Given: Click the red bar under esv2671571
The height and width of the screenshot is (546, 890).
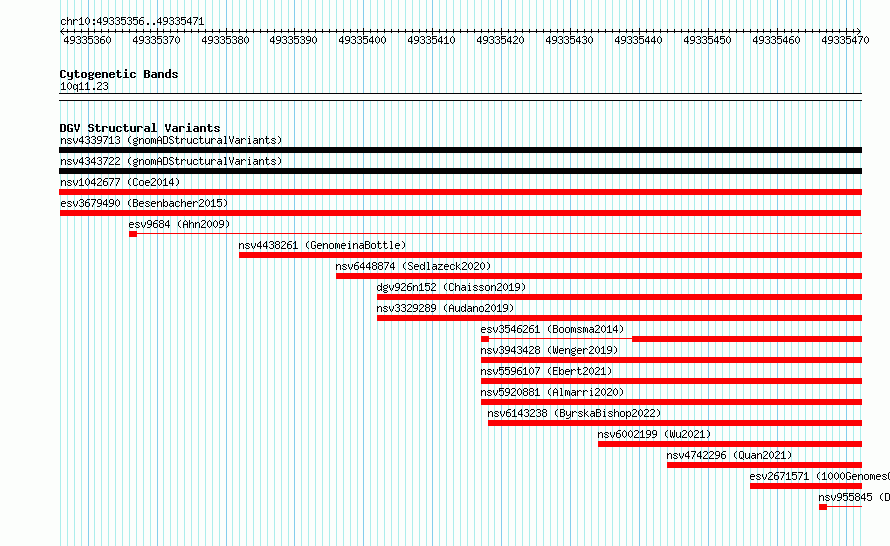Looking at the screenshot, I should (806, 486).
